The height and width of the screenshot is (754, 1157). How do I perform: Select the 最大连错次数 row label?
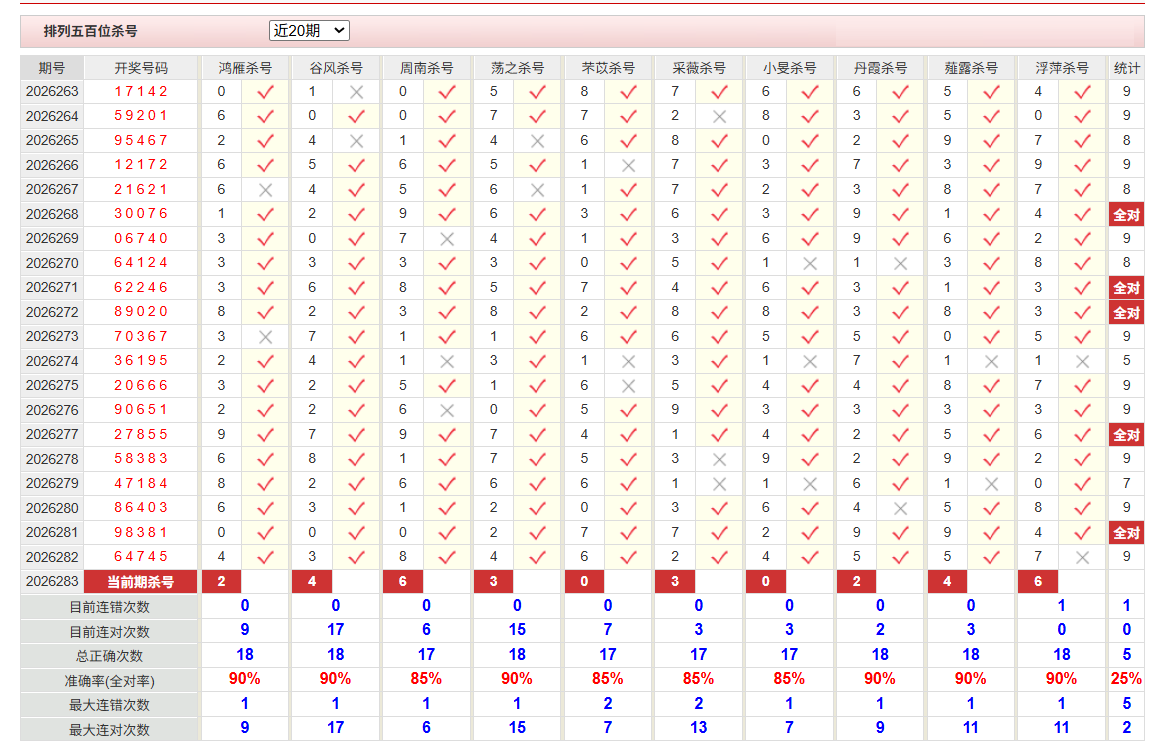(x=109, y=705)
